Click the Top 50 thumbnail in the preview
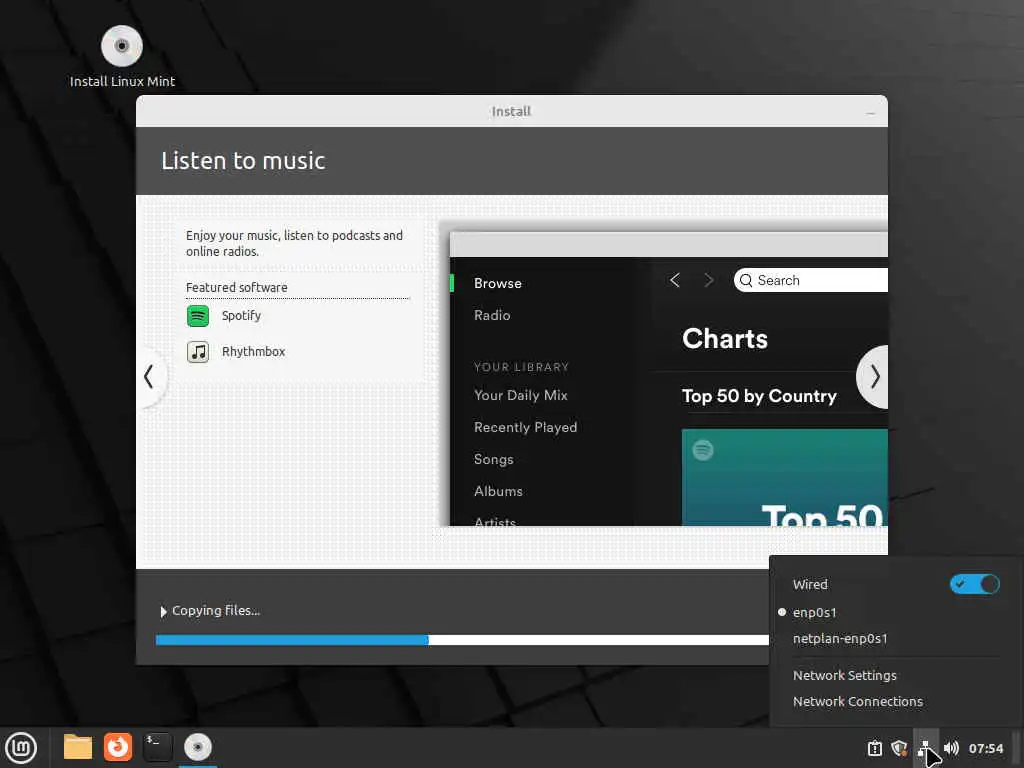The width and height of the screenshot is (1024, 768). [785, 477]
